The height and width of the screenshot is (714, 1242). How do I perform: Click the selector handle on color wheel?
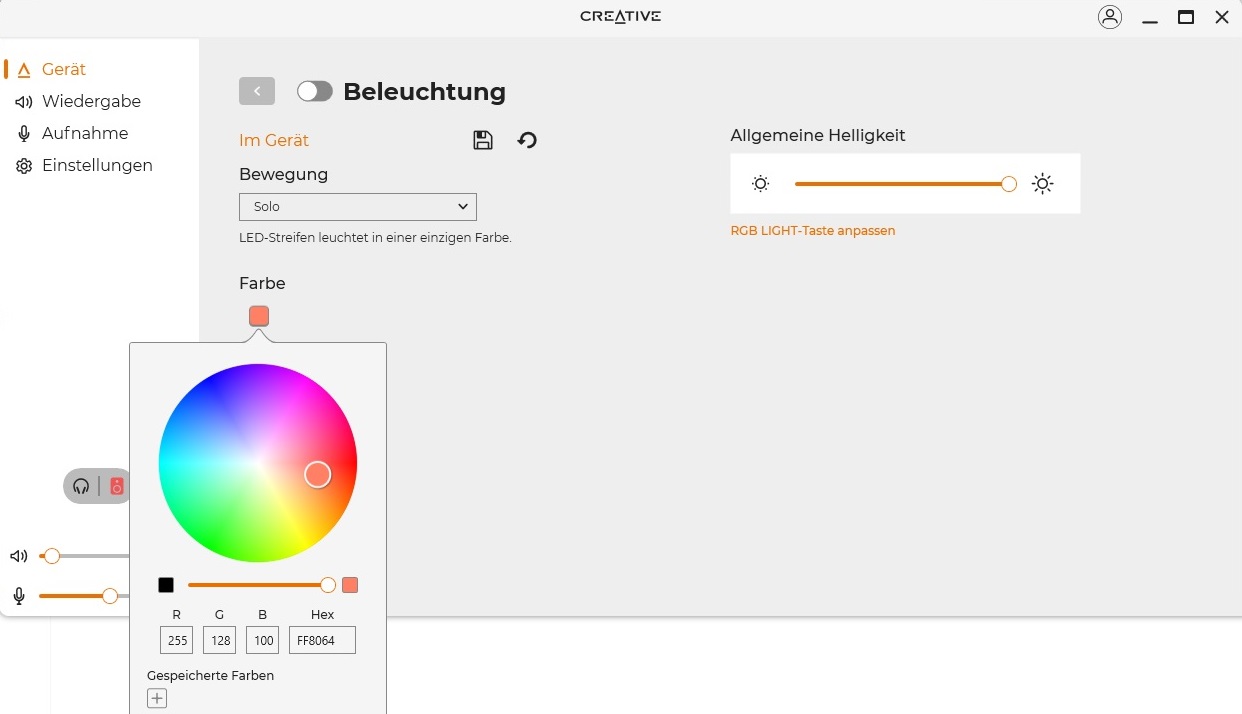tap(318, 474)
